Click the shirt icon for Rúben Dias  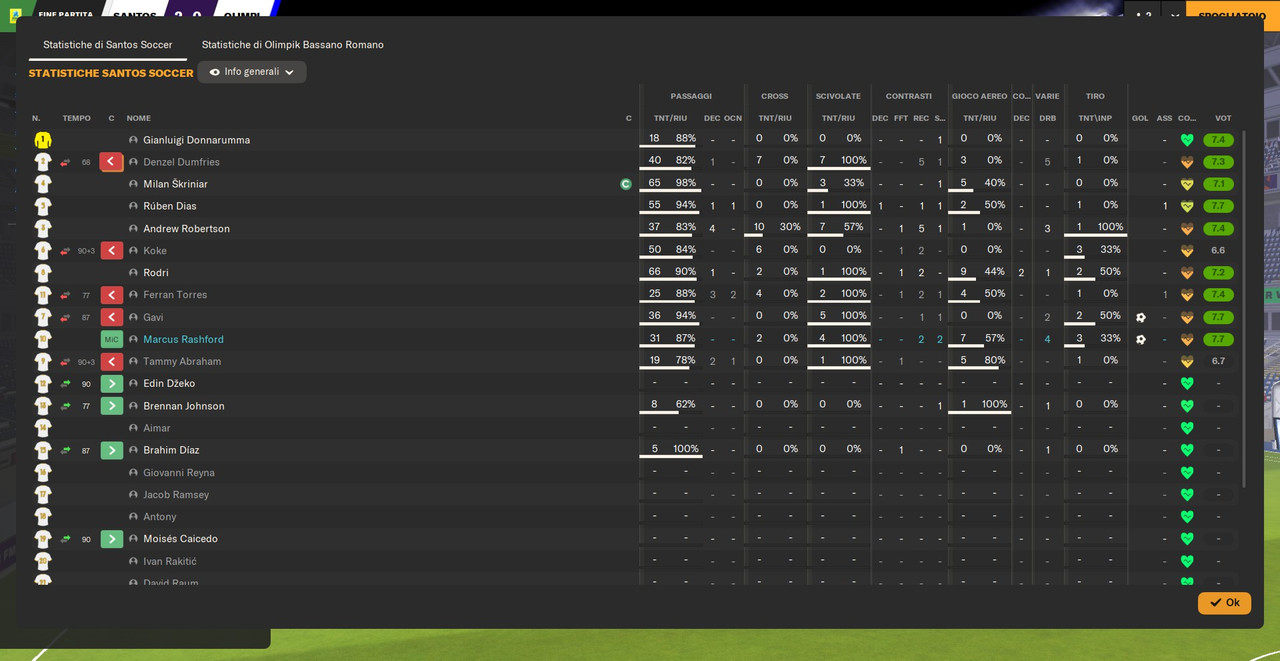[43, 206]
